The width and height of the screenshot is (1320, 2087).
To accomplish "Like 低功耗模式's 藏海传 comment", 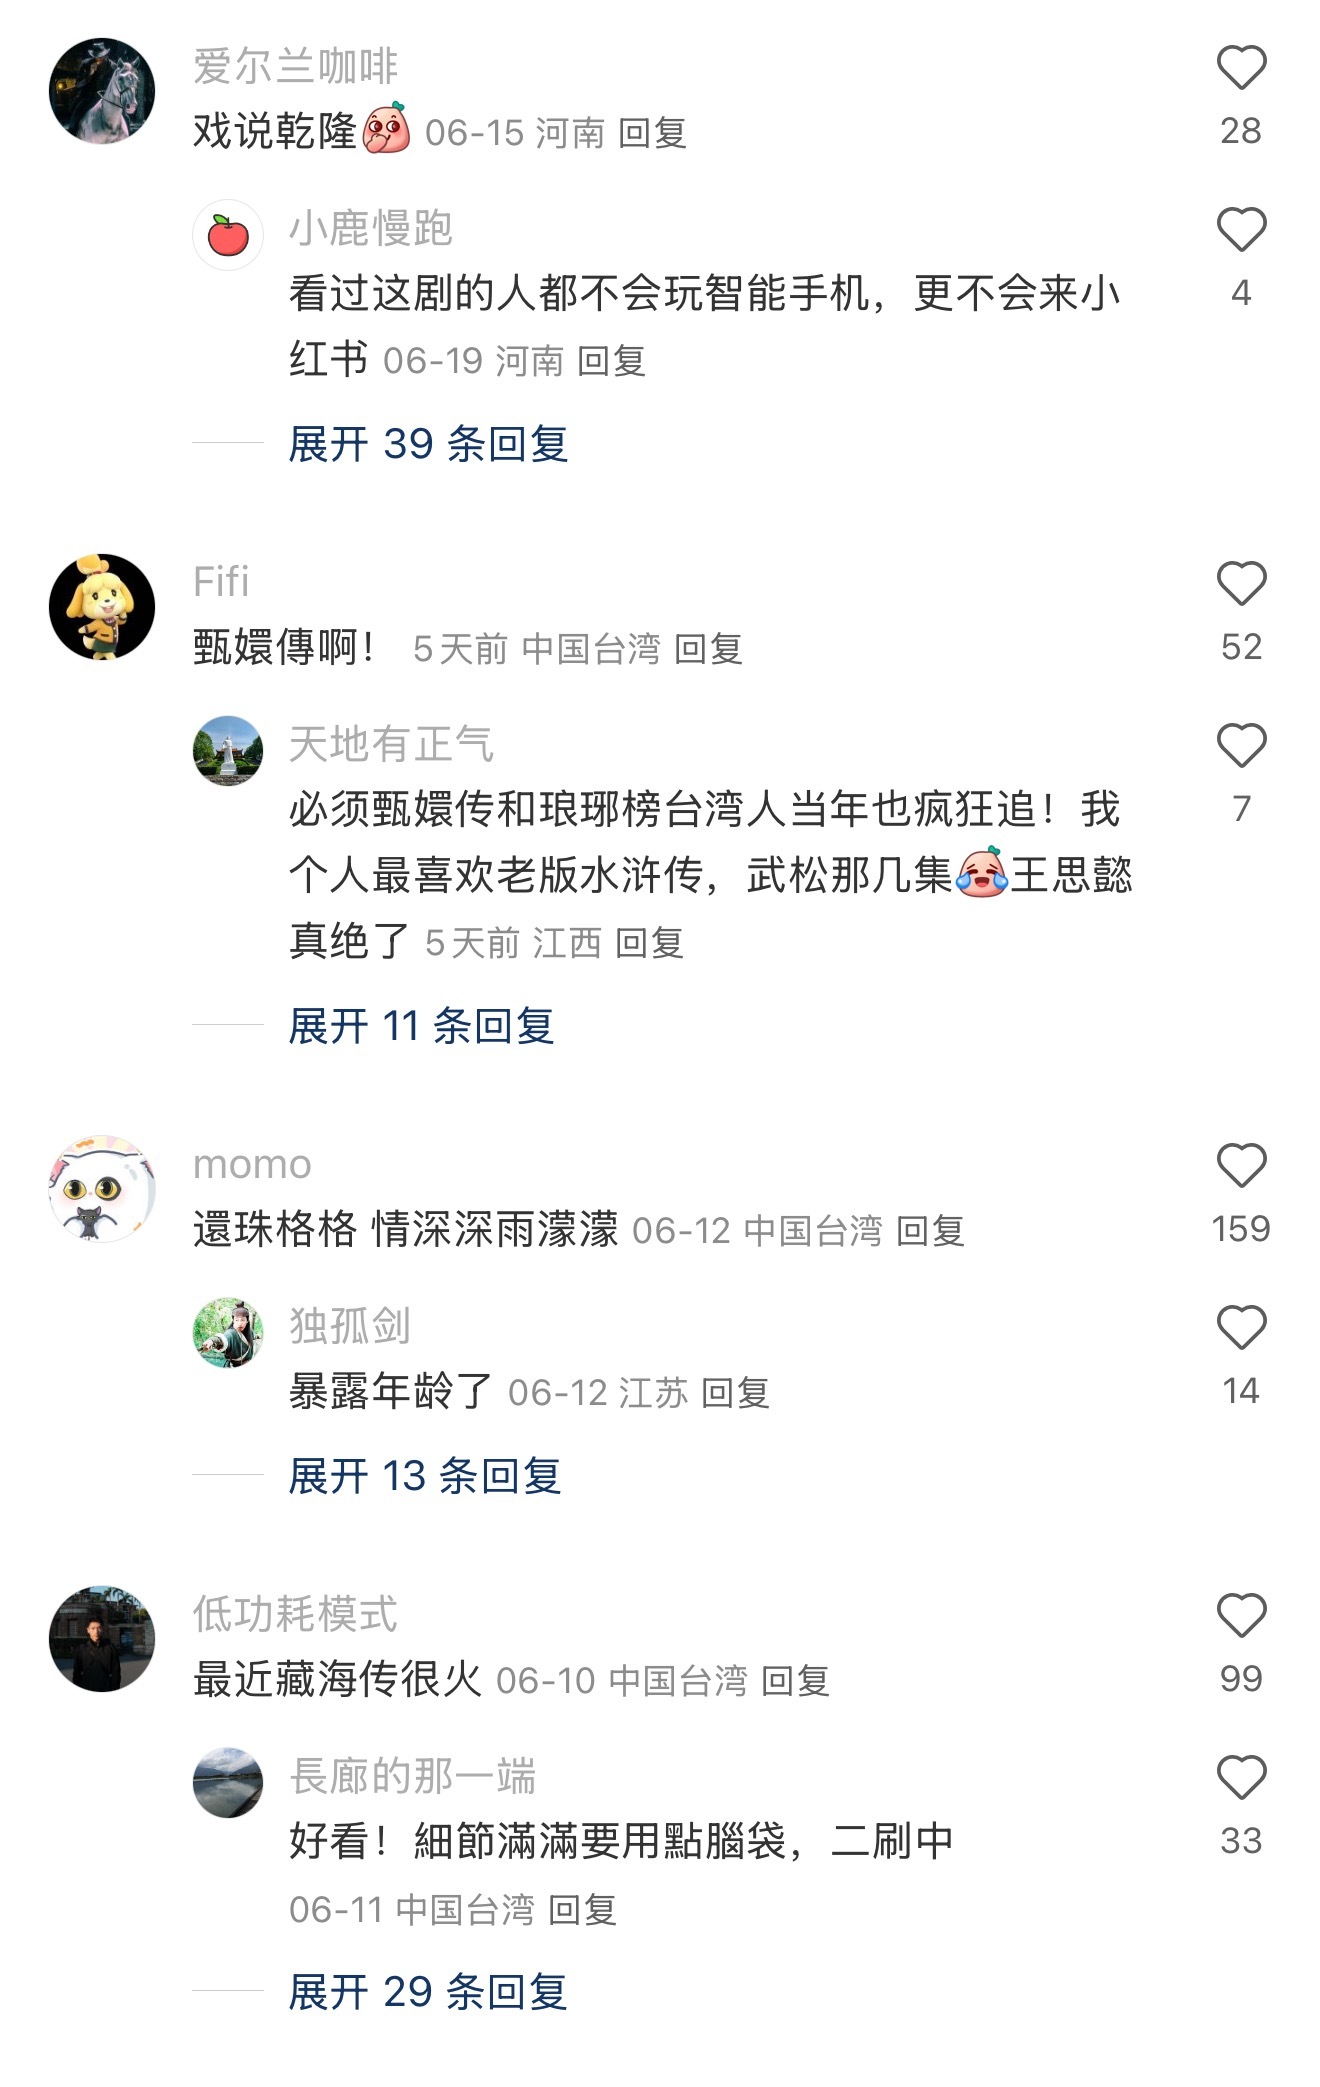I will coord(1241,1616).
